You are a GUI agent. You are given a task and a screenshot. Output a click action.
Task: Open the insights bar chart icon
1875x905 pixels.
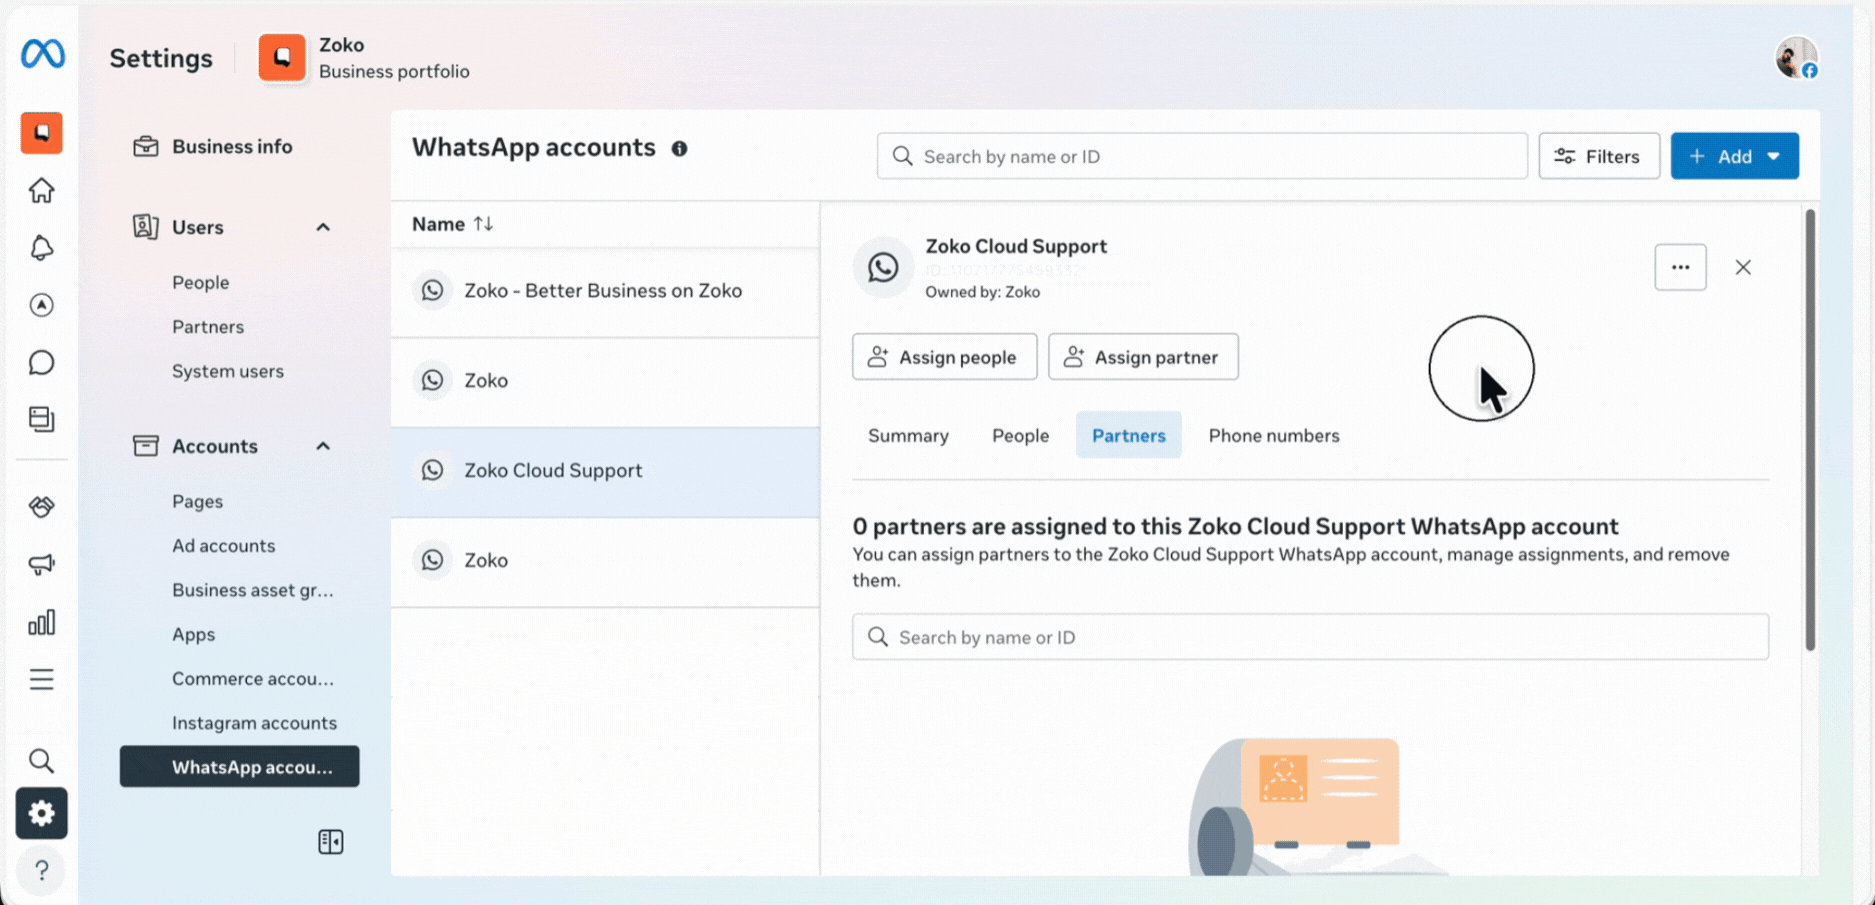[42, 623]
